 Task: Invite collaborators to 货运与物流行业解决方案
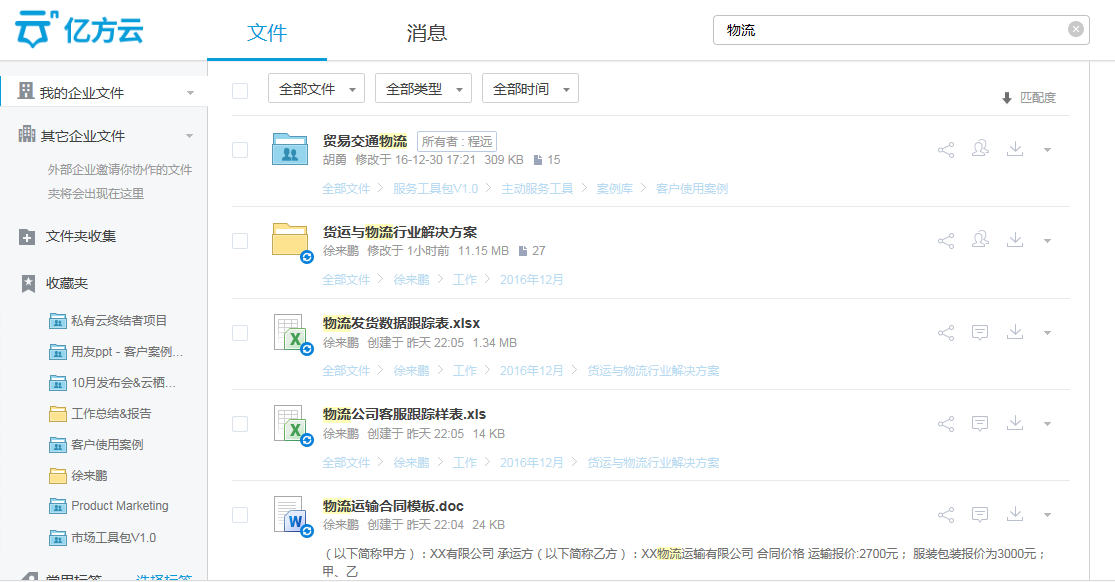pos(980,240)
